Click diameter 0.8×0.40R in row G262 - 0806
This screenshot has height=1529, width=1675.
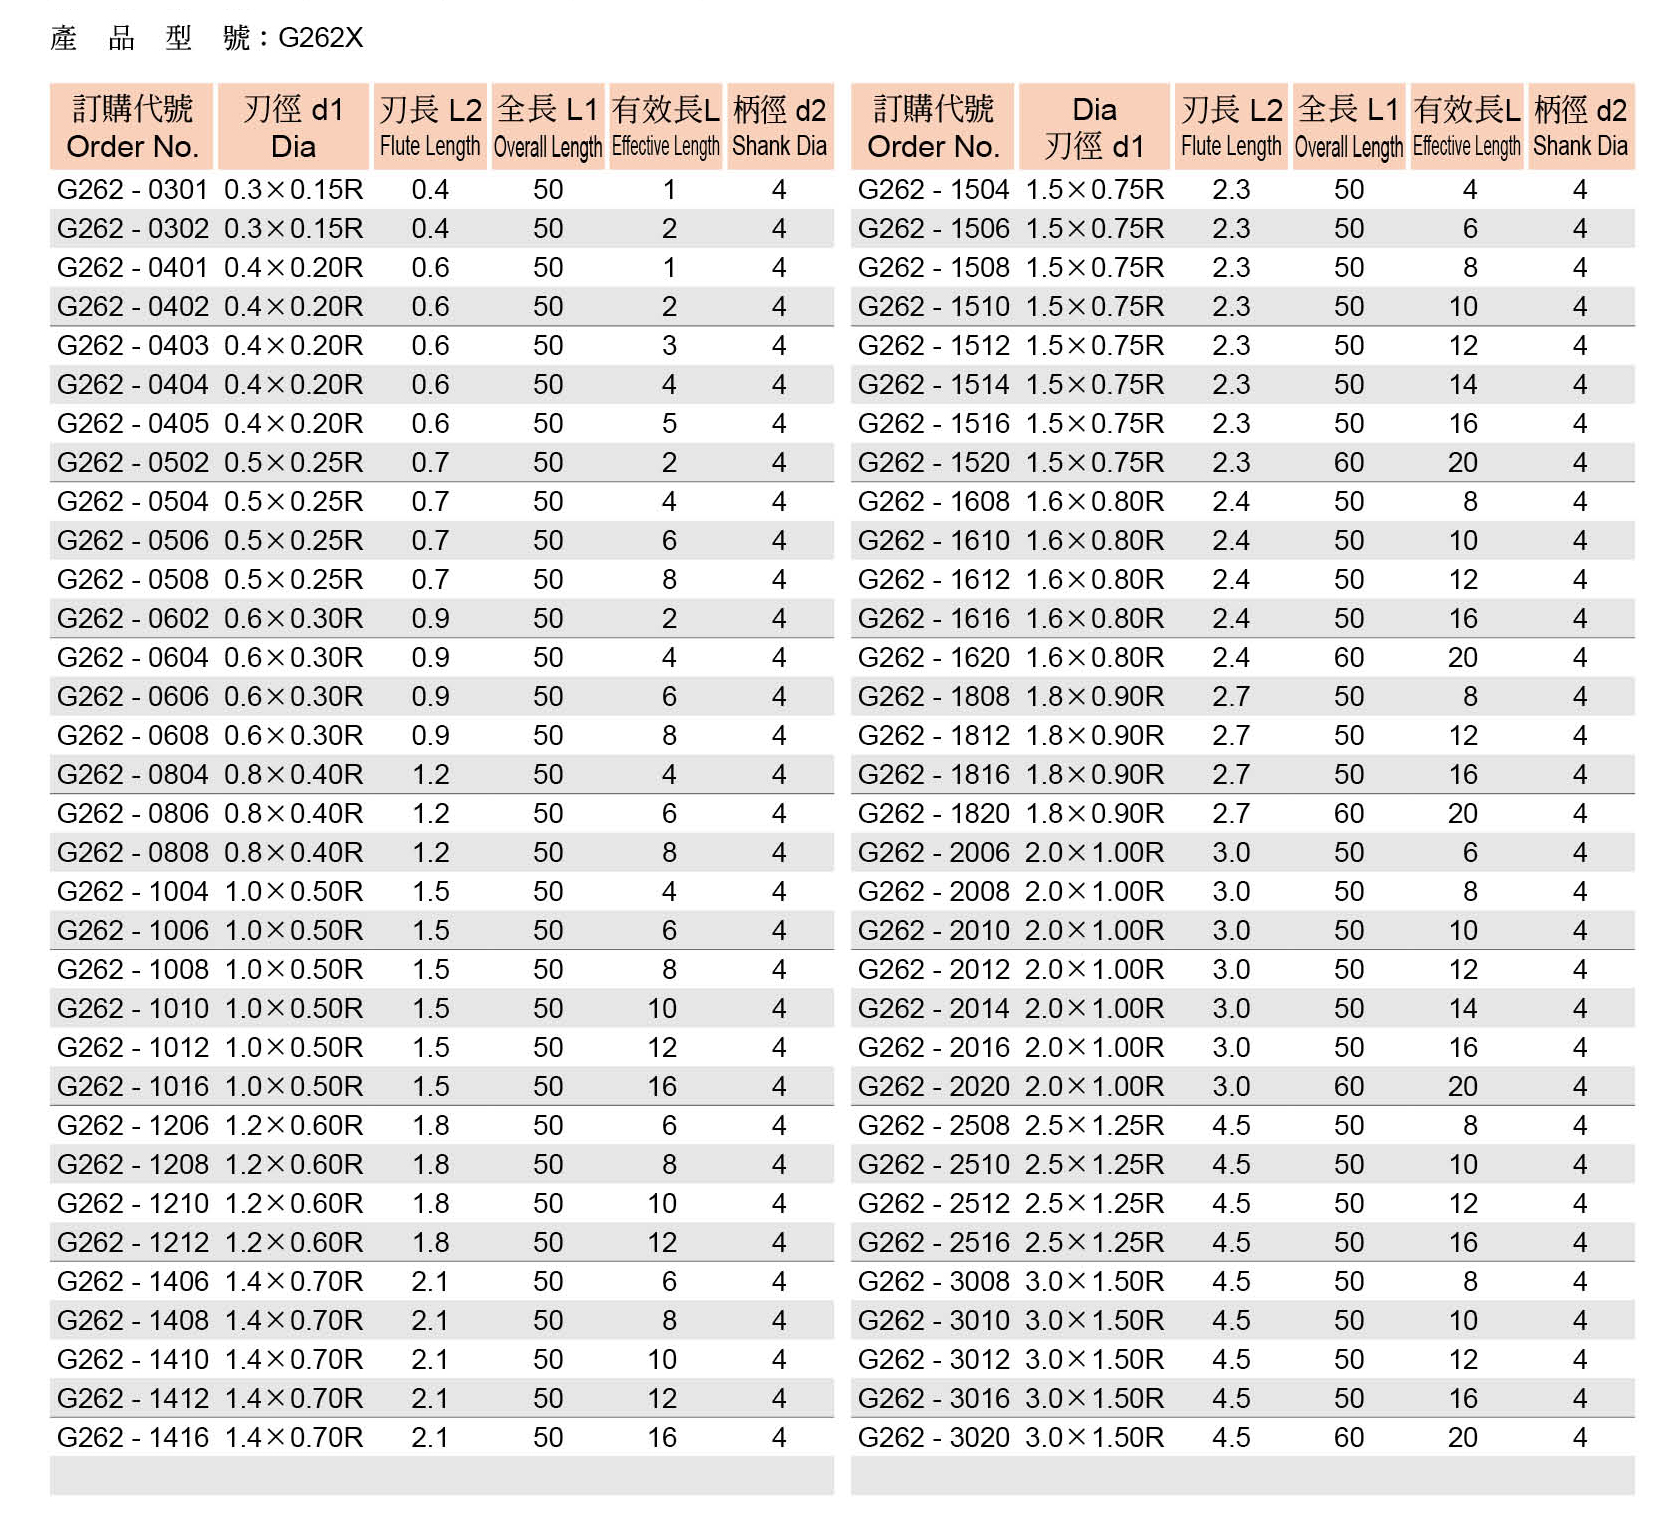coord(294,814)
